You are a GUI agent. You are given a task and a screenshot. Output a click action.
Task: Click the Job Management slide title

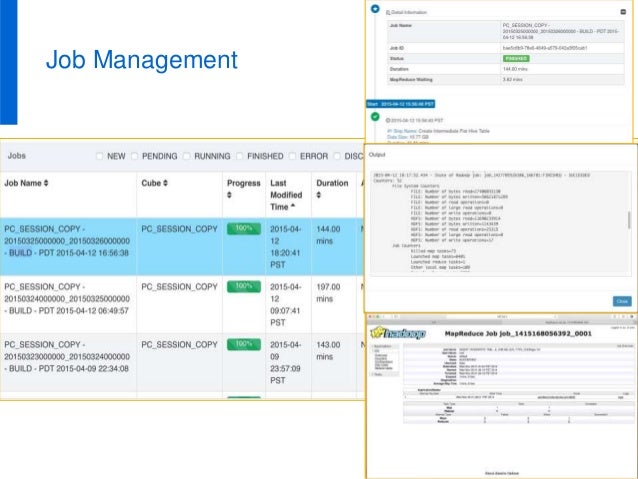tap(142, 60)
